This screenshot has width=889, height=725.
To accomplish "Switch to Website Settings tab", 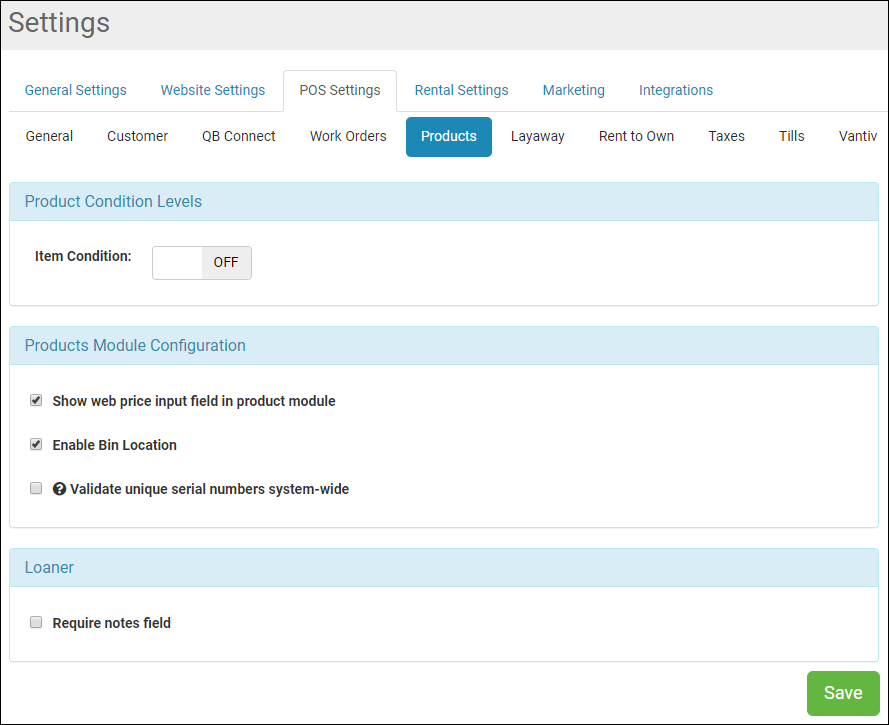I will point(213,90).
